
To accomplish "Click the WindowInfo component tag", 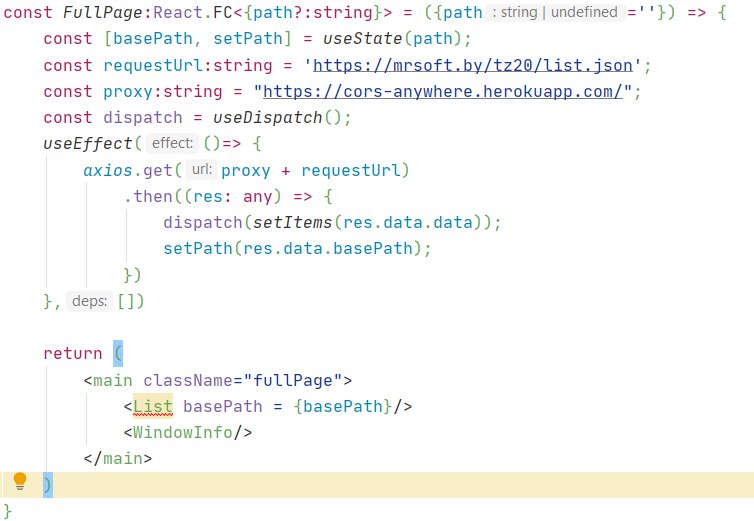I will [x=183, y=432].
